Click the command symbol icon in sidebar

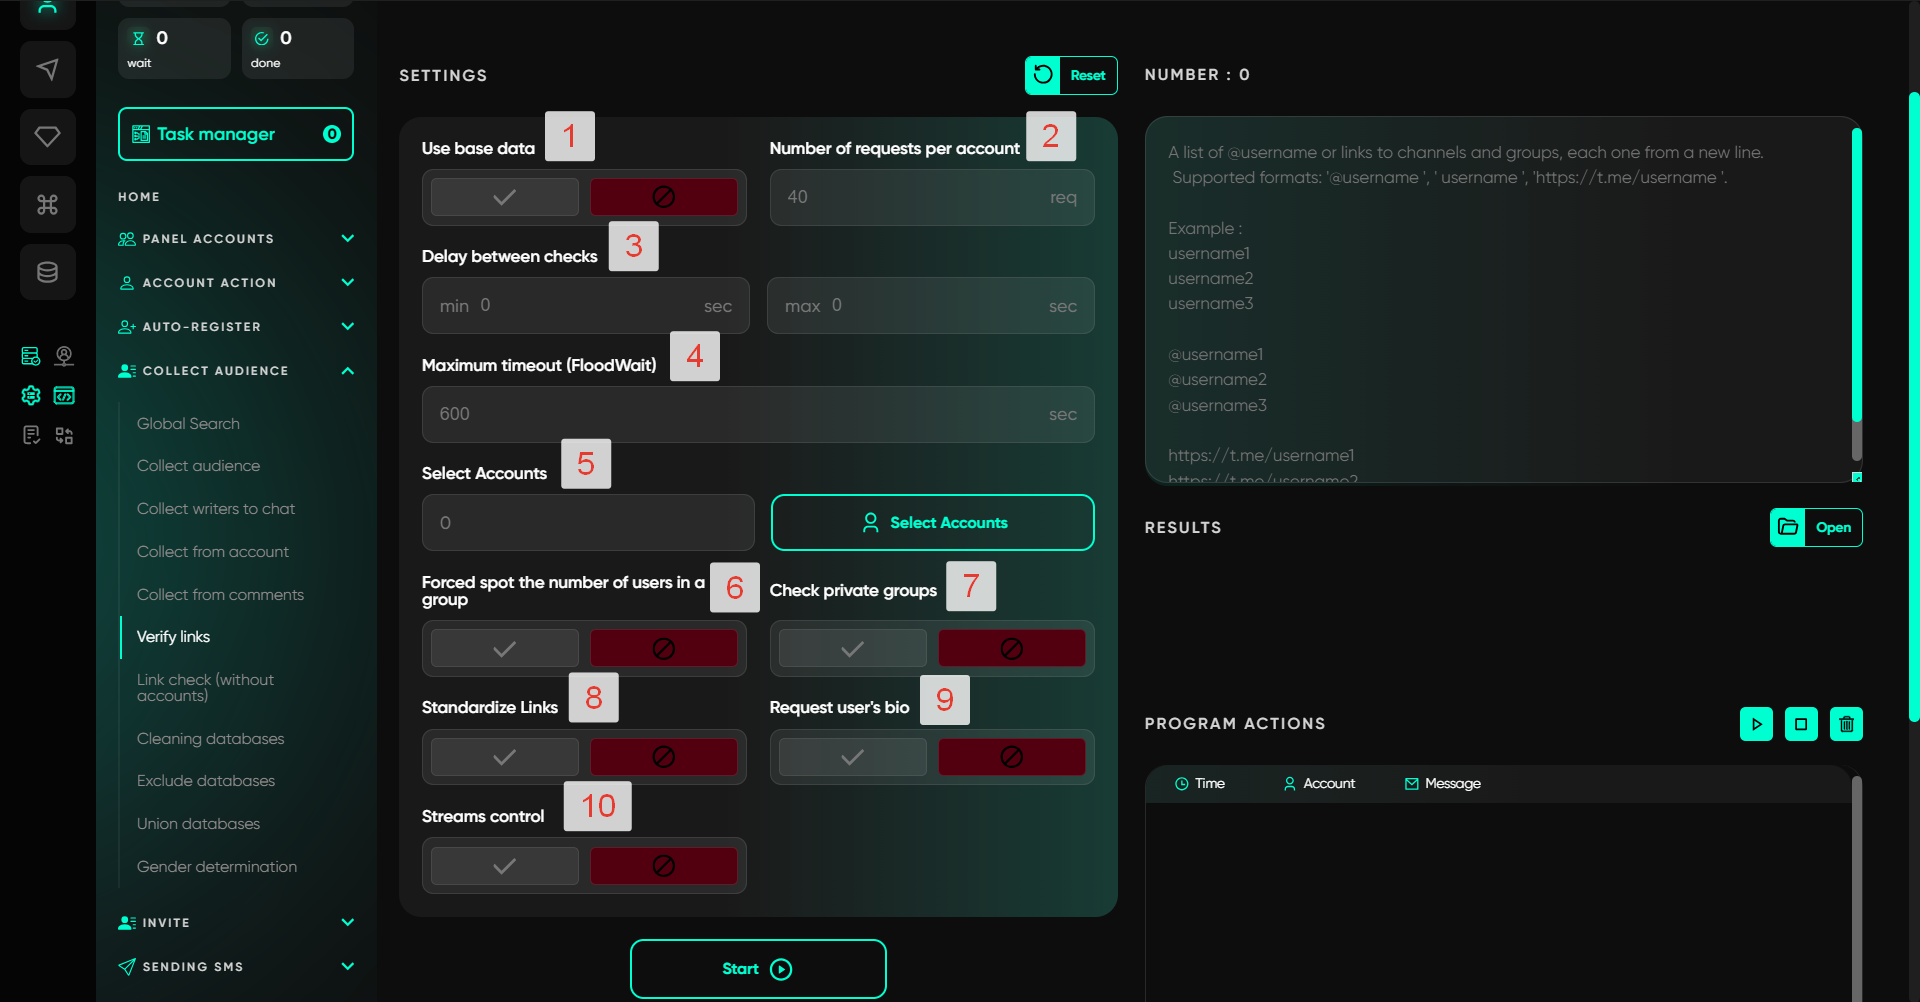47,205
